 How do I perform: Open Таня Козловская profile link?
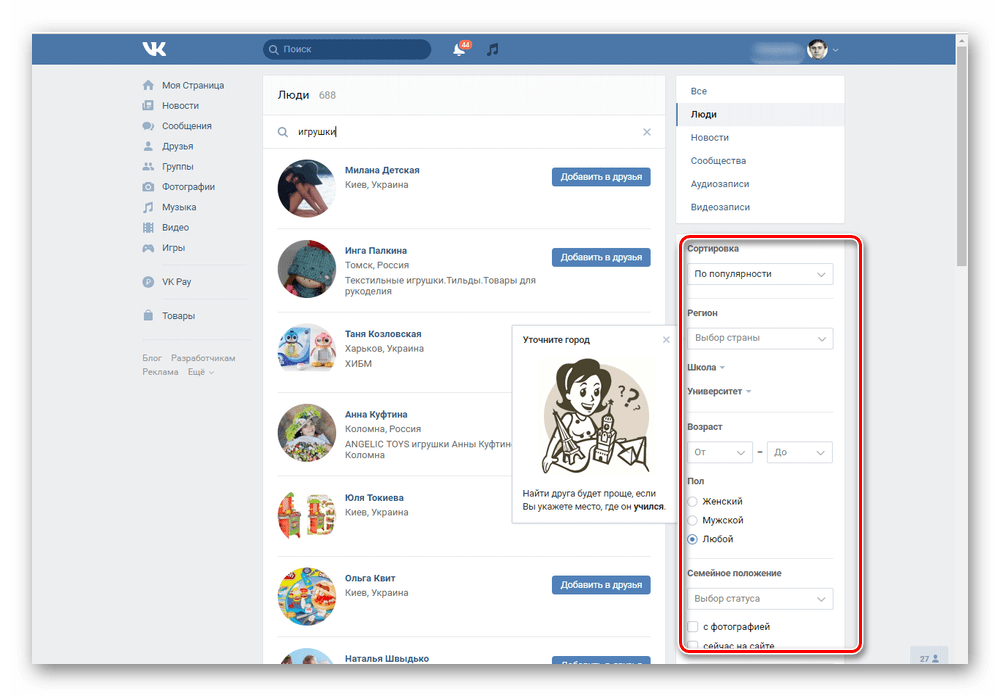(x=383, y=334)
